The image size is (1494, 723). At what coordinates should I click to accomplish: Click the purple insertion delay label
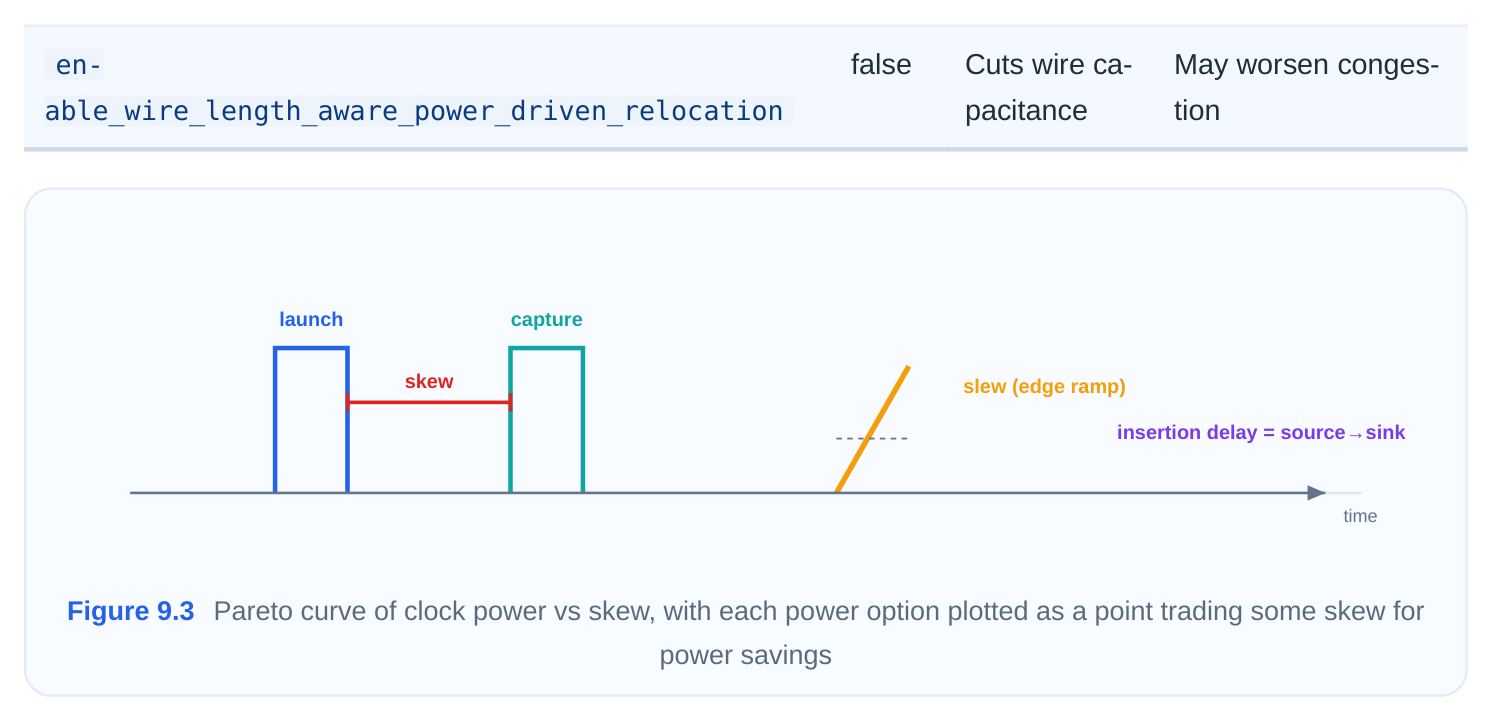pos(1261,433)
